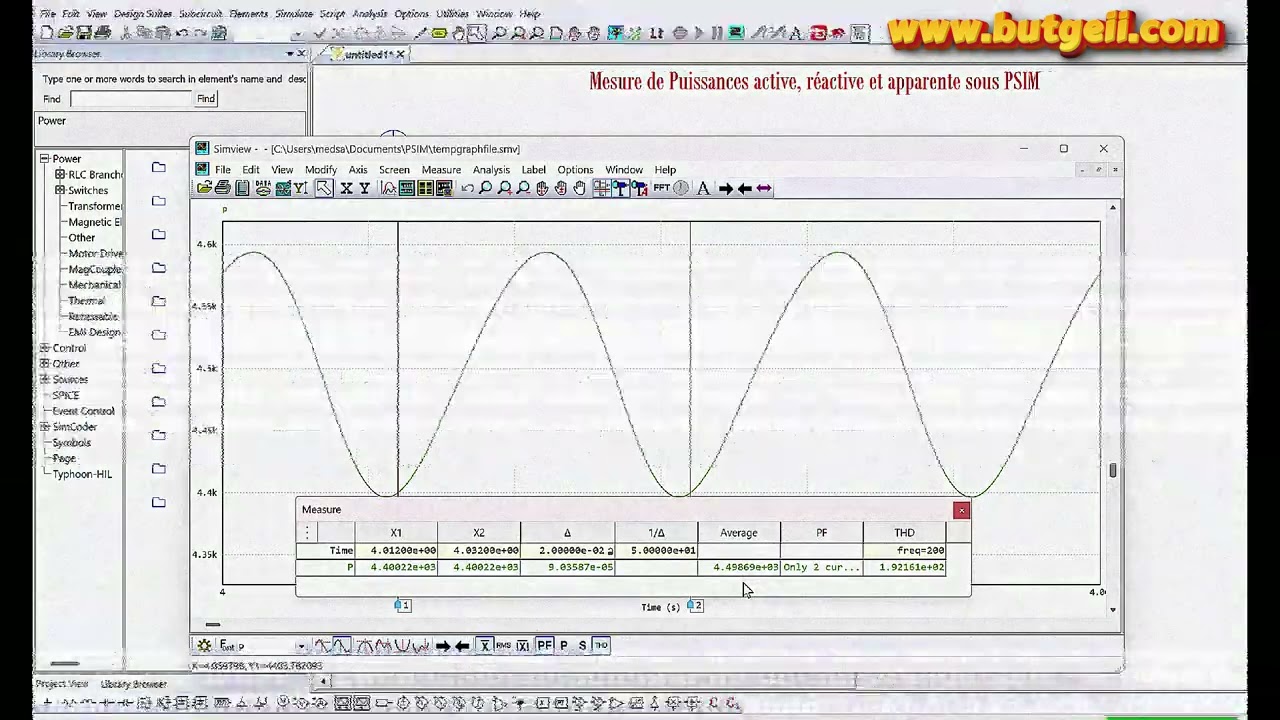Click the DATA view icon in Simview toolbar

coord(262,188)
